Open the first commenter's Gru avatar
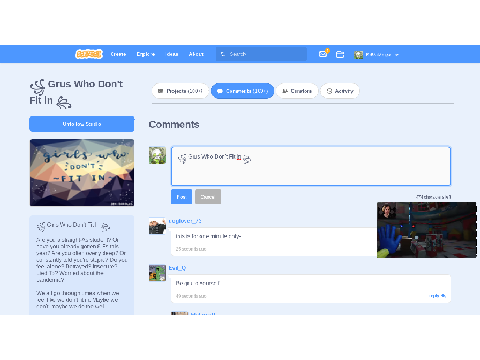This screenshot has width=480, height=360. pyautogui.click(x=157, y=226)
